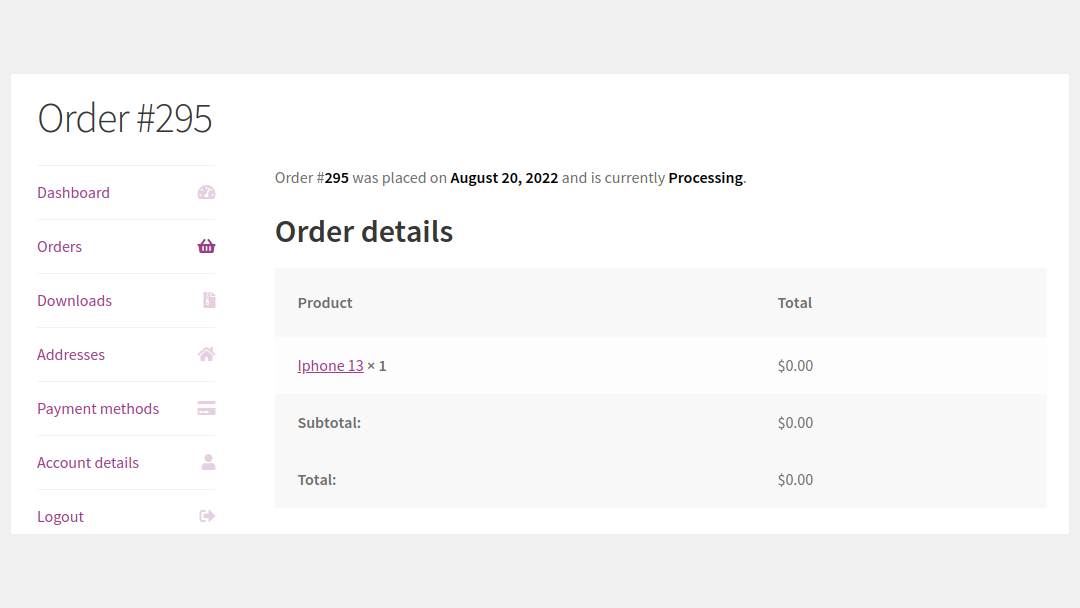
Task: Open the Iphone 13 product link
Action: (x=330, y=366)
